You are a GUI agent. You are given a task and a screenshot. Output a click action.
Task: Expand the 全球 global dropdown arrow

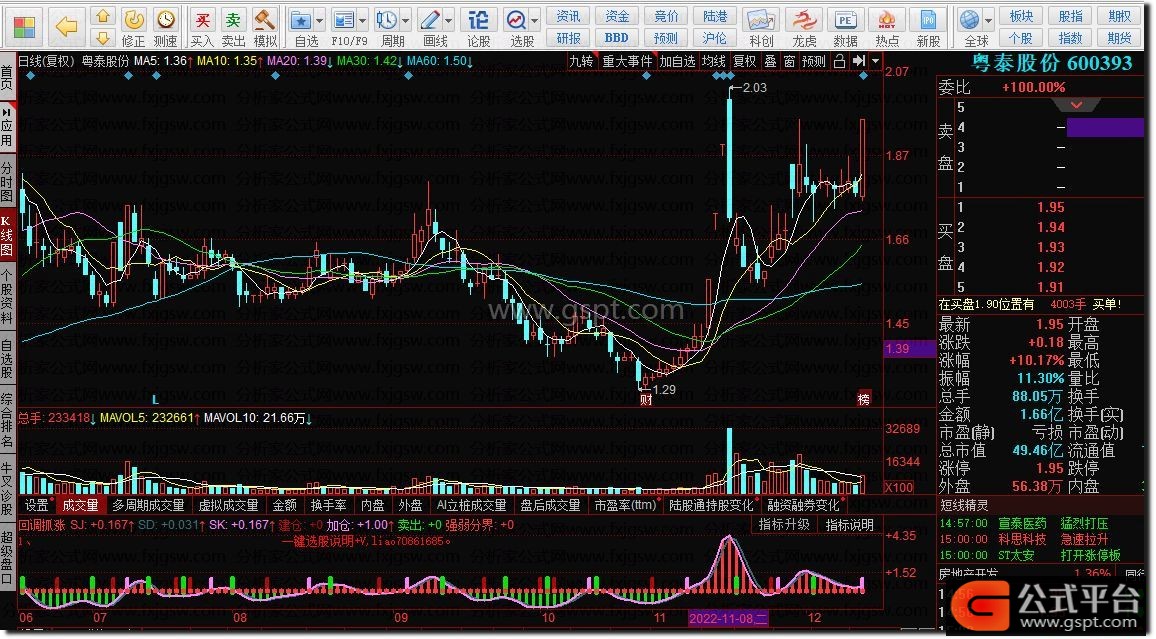coord(989,21)
